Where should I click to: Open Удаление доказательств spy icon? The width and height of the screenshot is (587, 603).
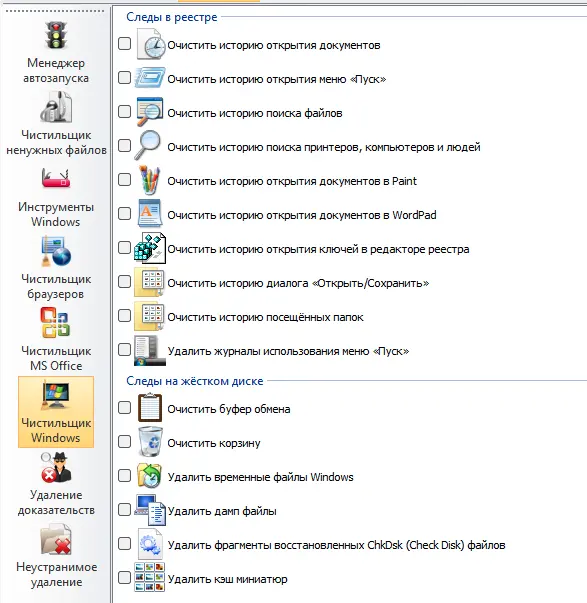56,468
